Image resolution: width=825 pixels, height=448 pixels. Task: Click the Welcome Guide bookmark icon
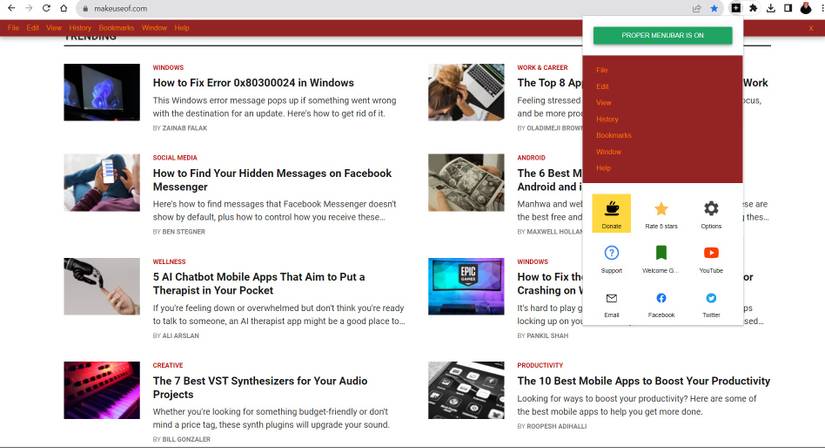pyautogui.click(x=661, y=253)
